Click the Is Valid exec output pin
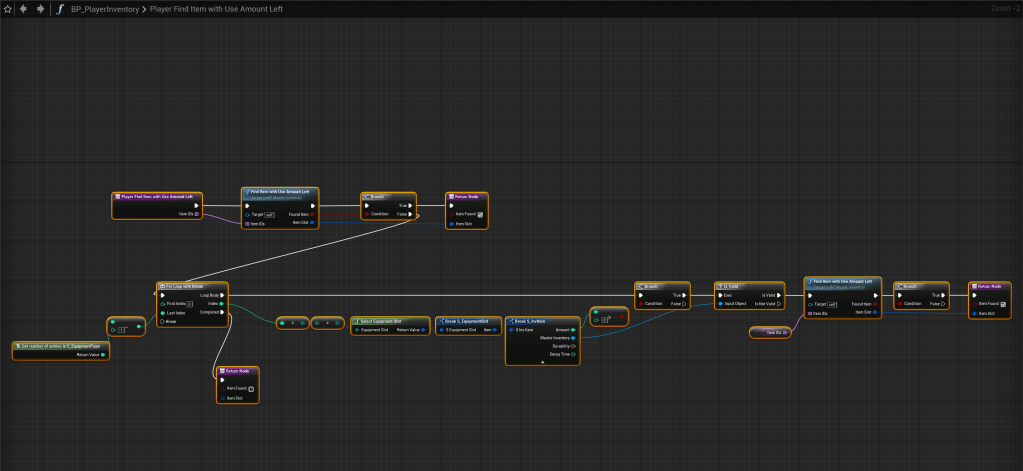1023x471 pixels. 779,296
